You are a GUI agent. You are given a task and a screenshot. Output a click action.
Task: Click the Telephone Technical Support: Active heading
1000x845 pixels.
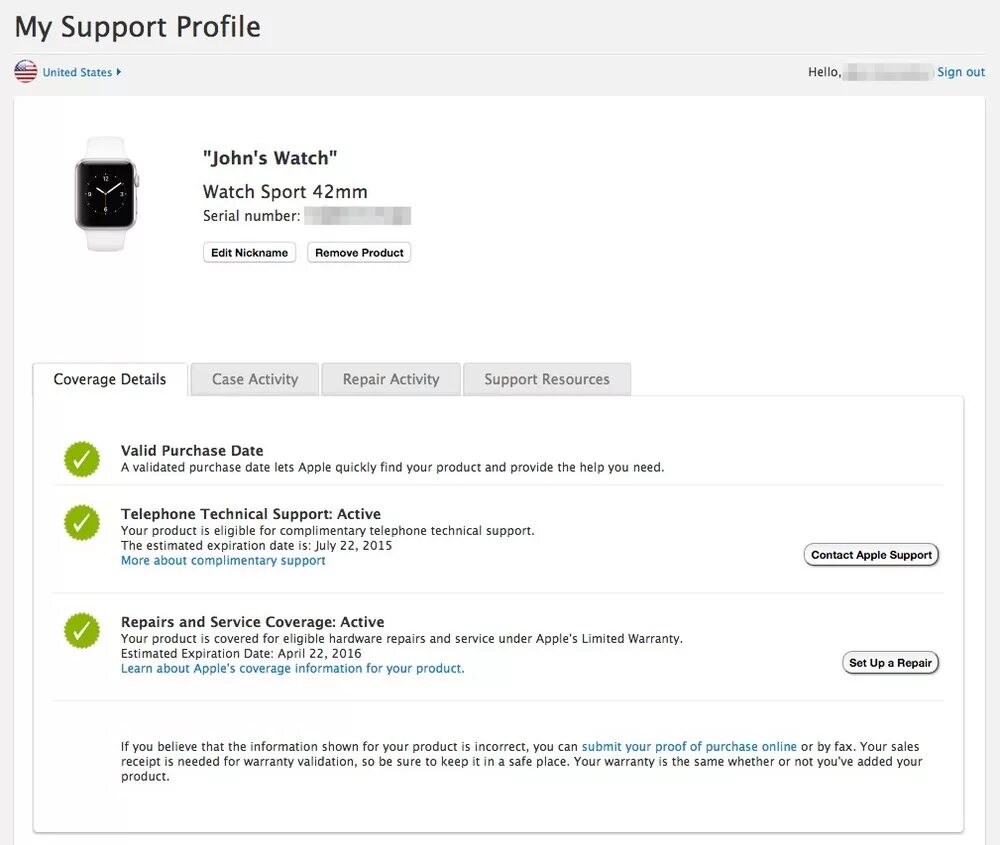point(251,514)
